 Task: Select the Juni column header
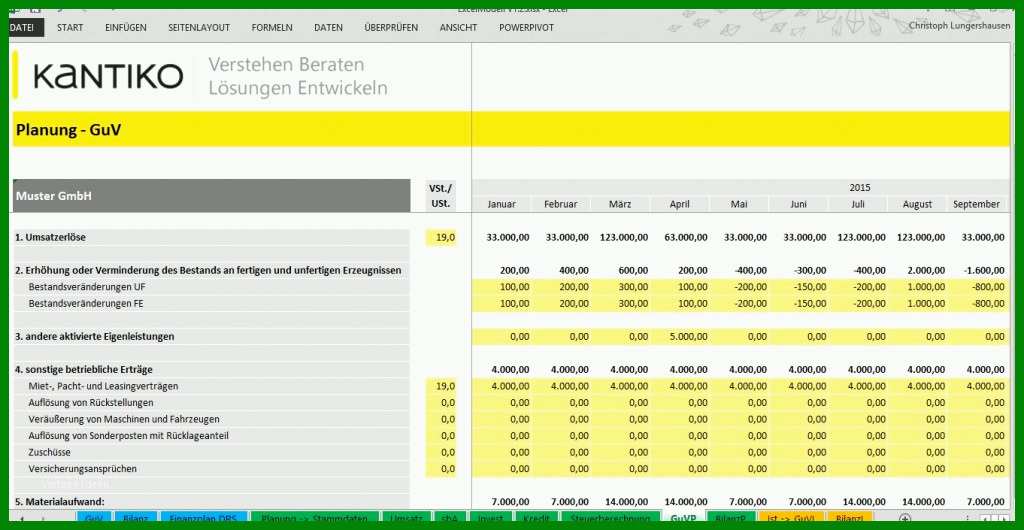point(798,204)
